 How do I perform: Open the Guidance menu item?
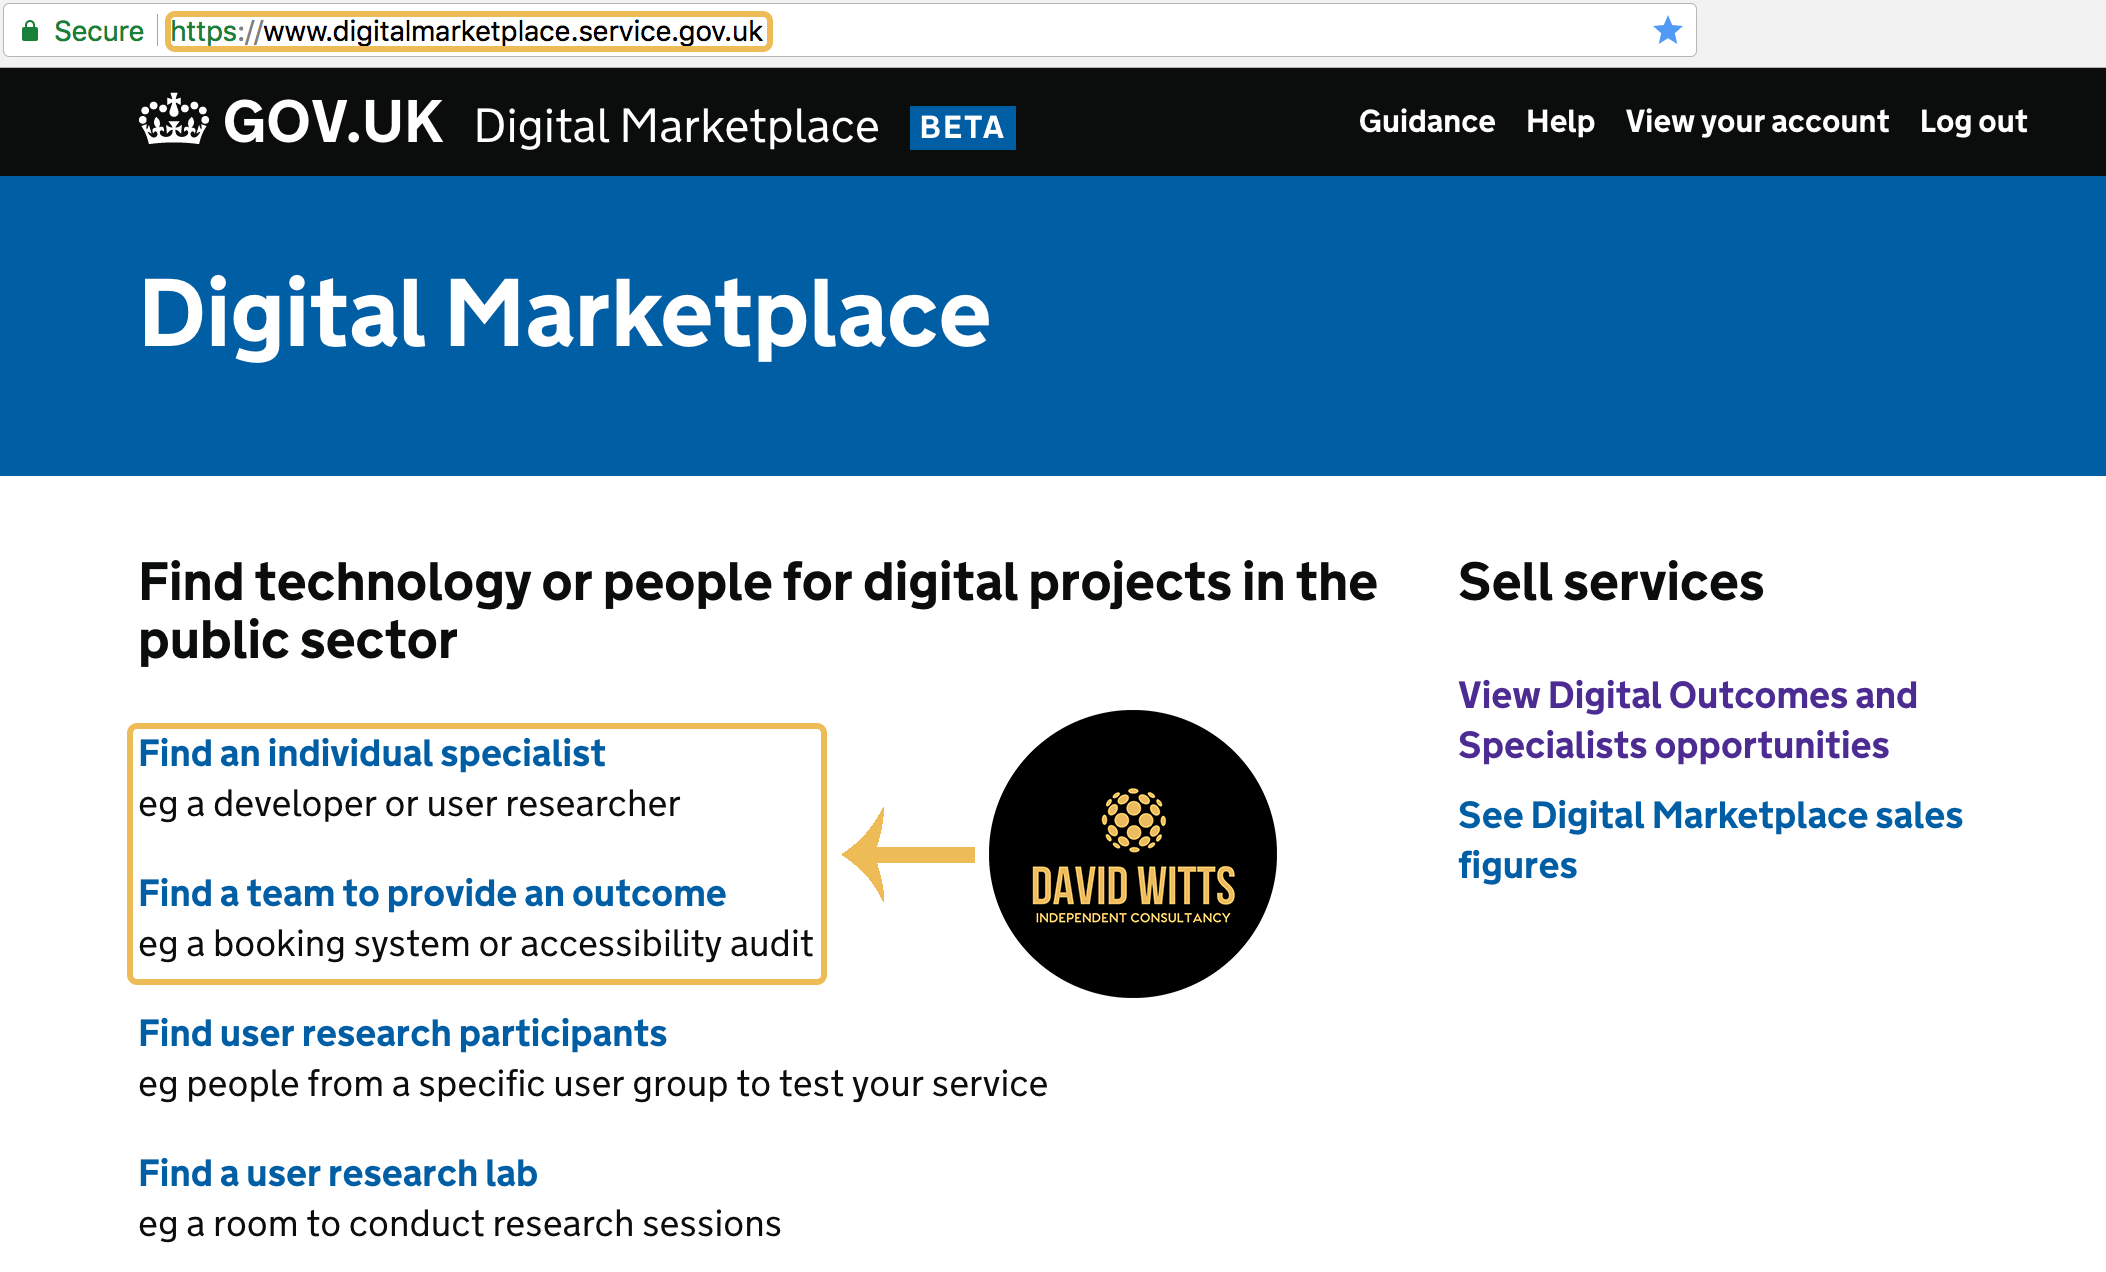[x=1426, y=122]
